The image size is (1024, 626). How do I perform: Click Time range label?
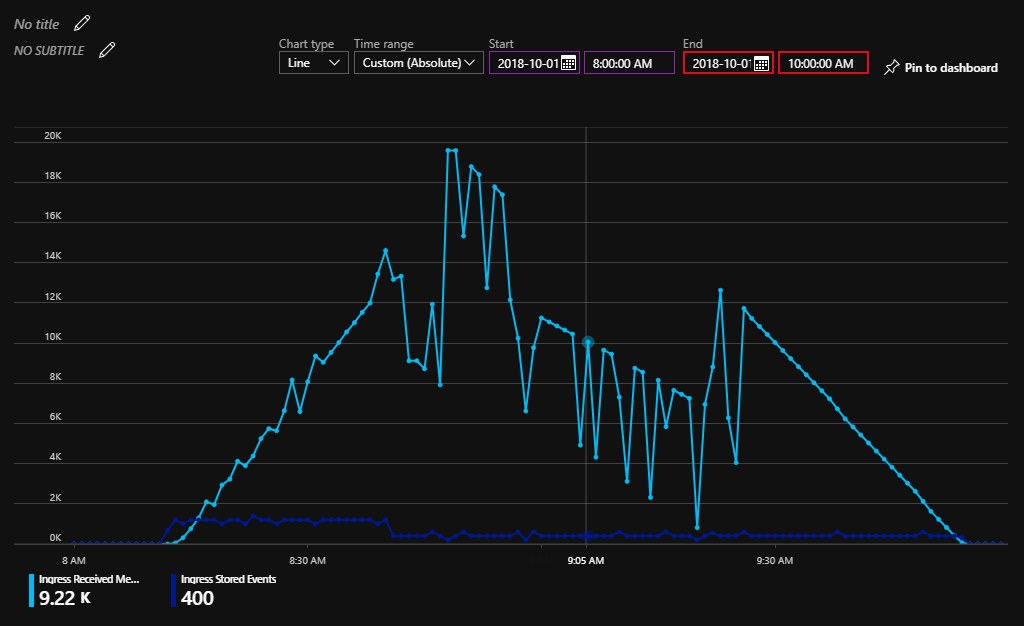coord(383,44)
